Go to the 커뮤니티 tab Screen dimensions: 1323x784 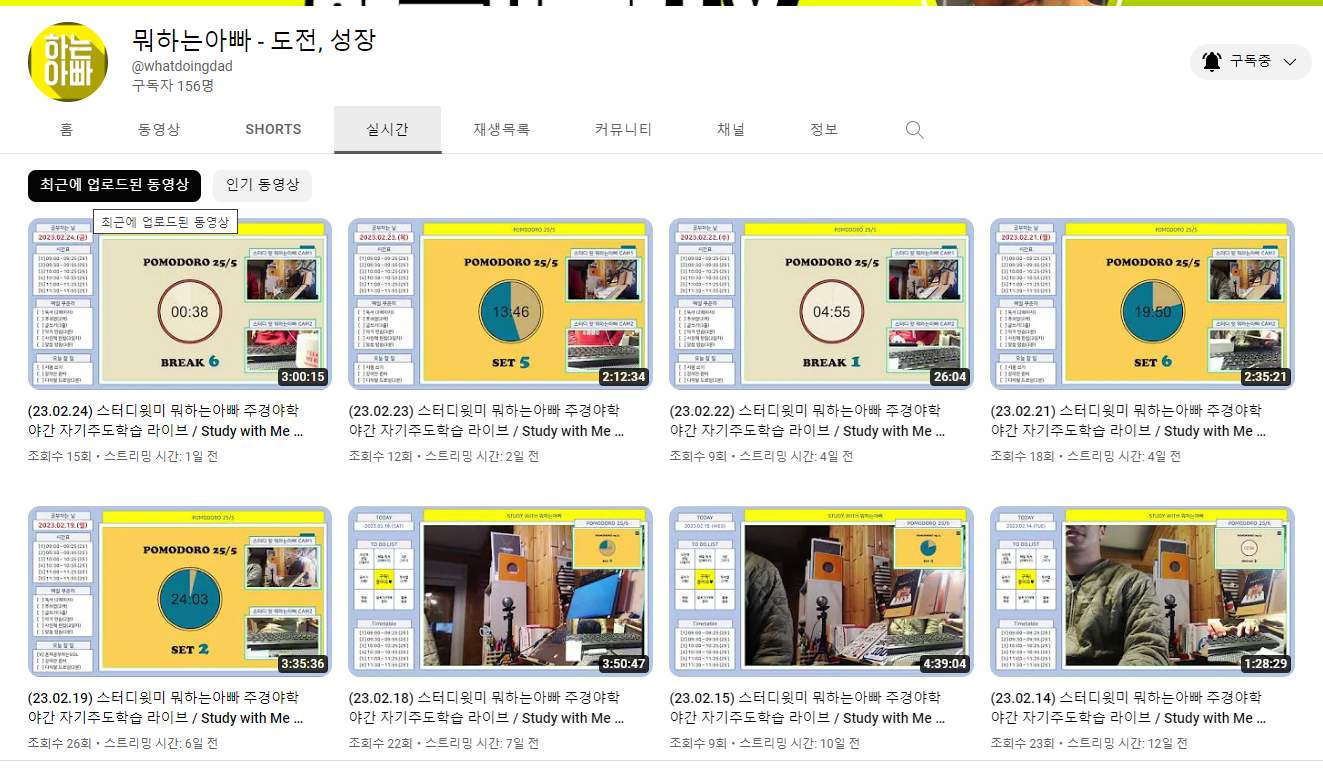(x=623, y=130)
